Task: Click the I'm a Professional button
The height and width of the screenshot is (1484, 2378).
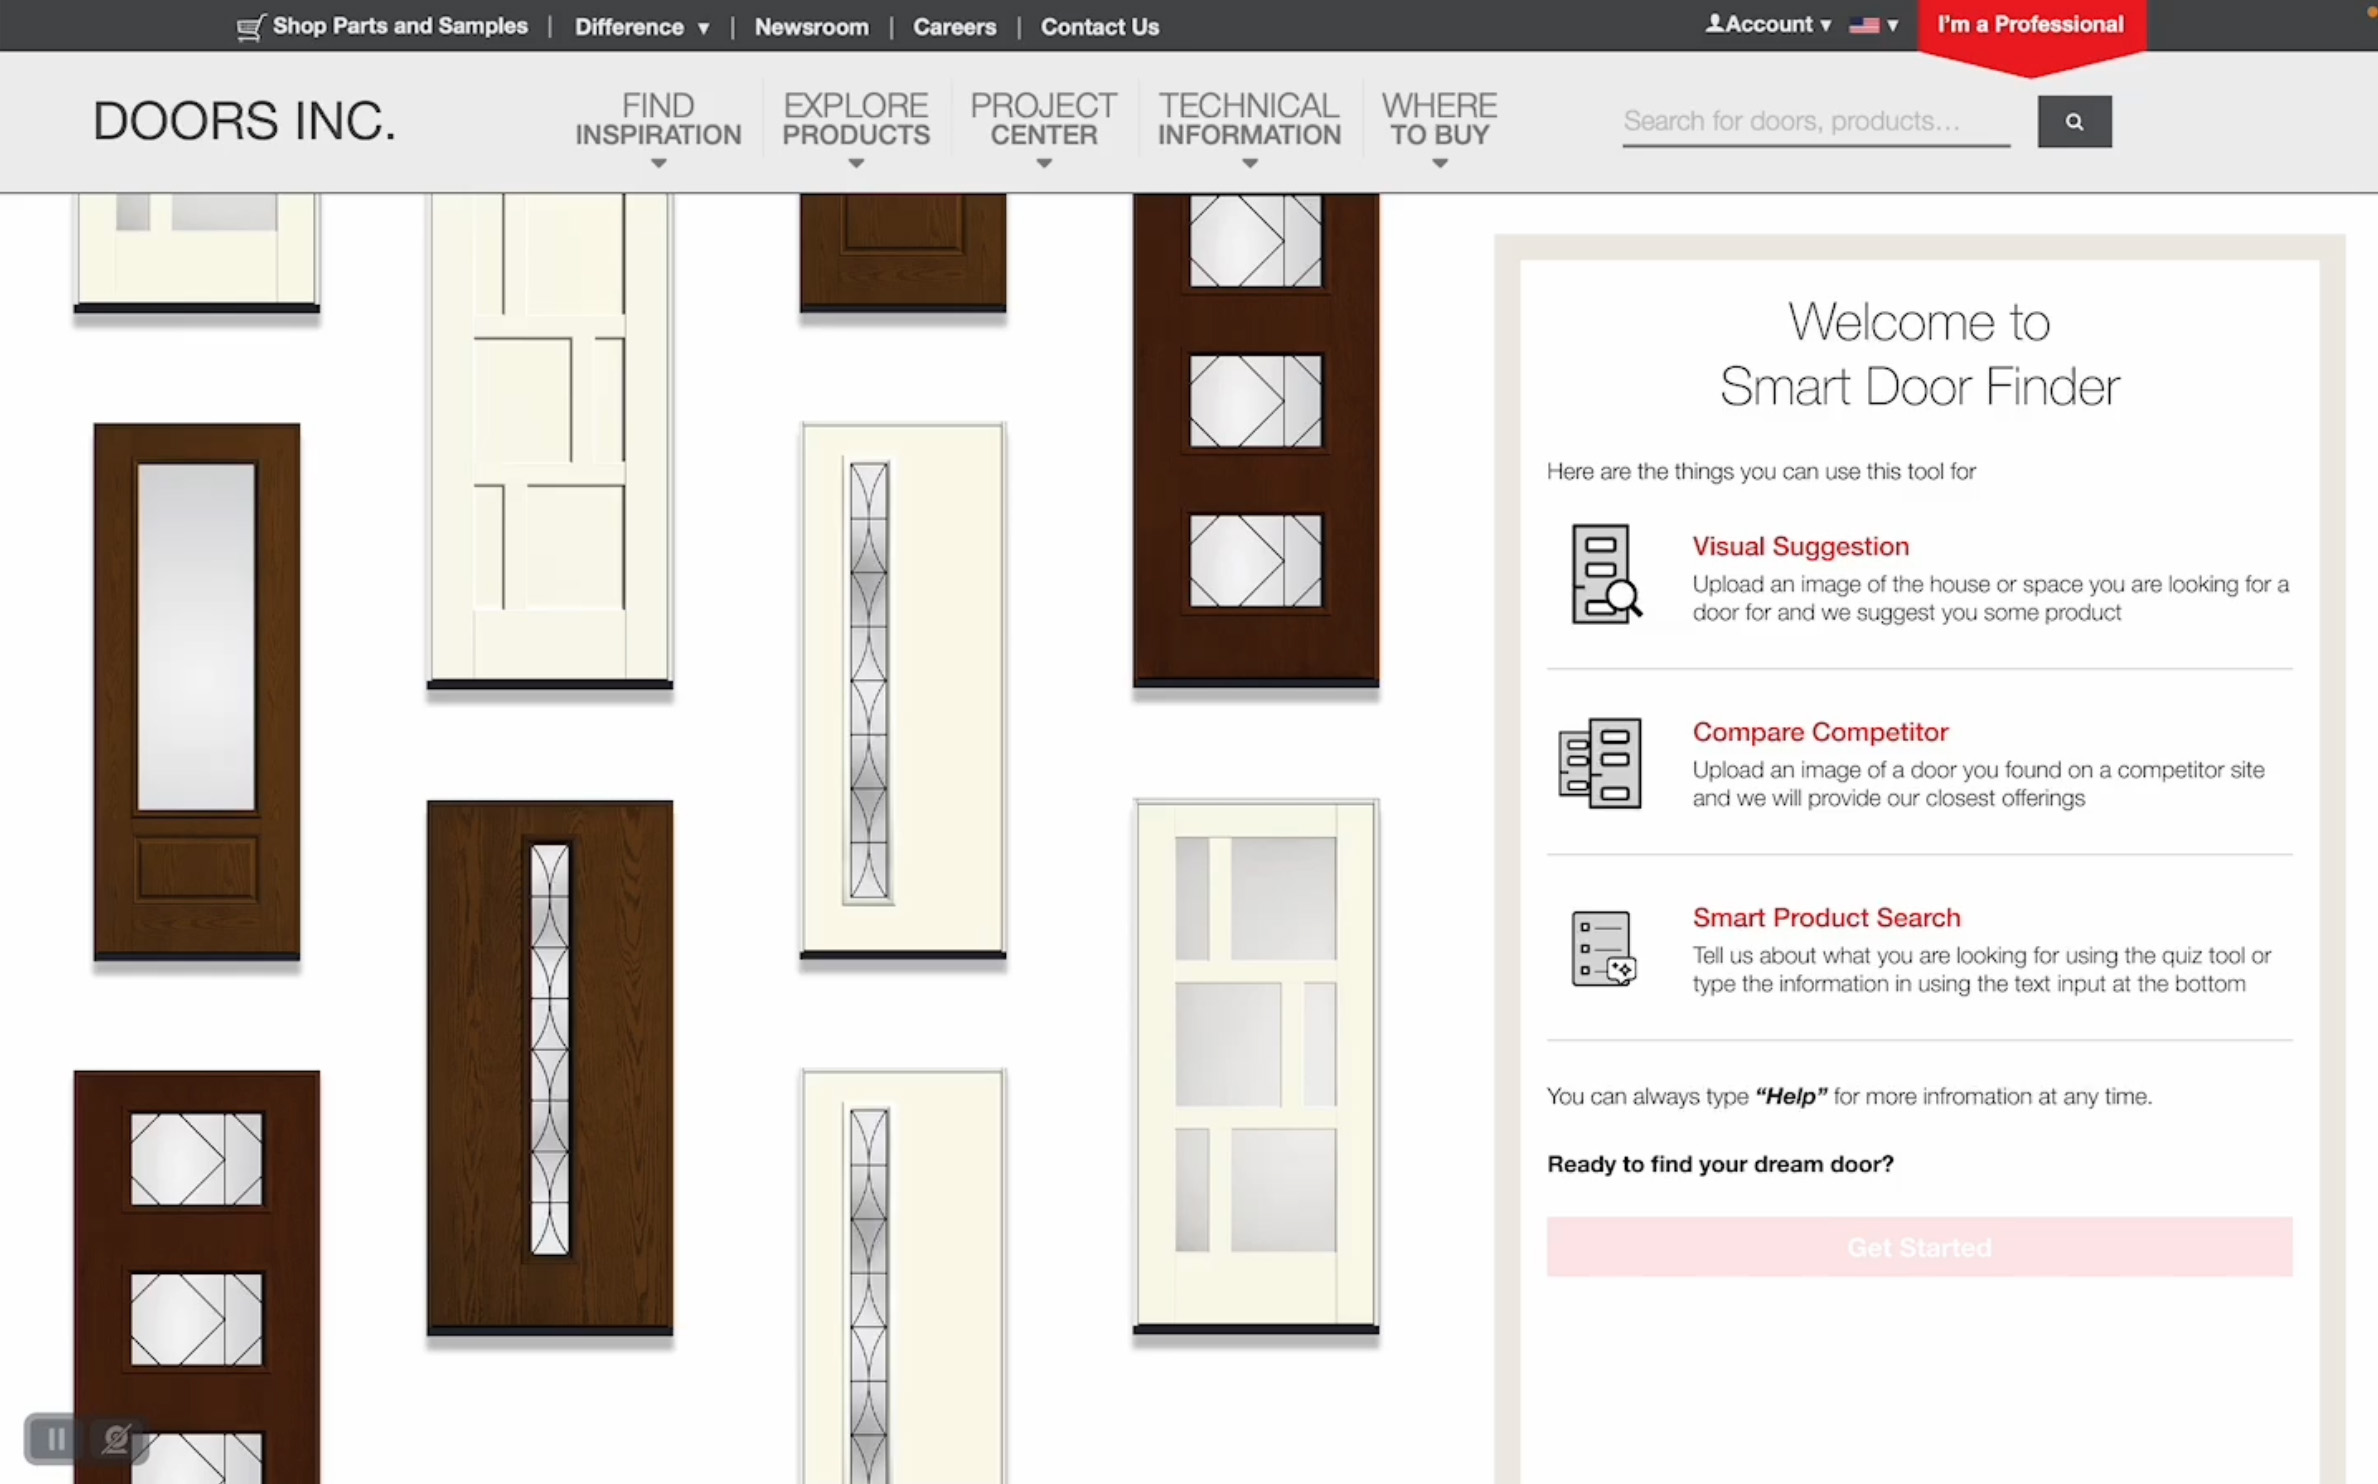Action: pyautogui.click(x=2030, y=26)
